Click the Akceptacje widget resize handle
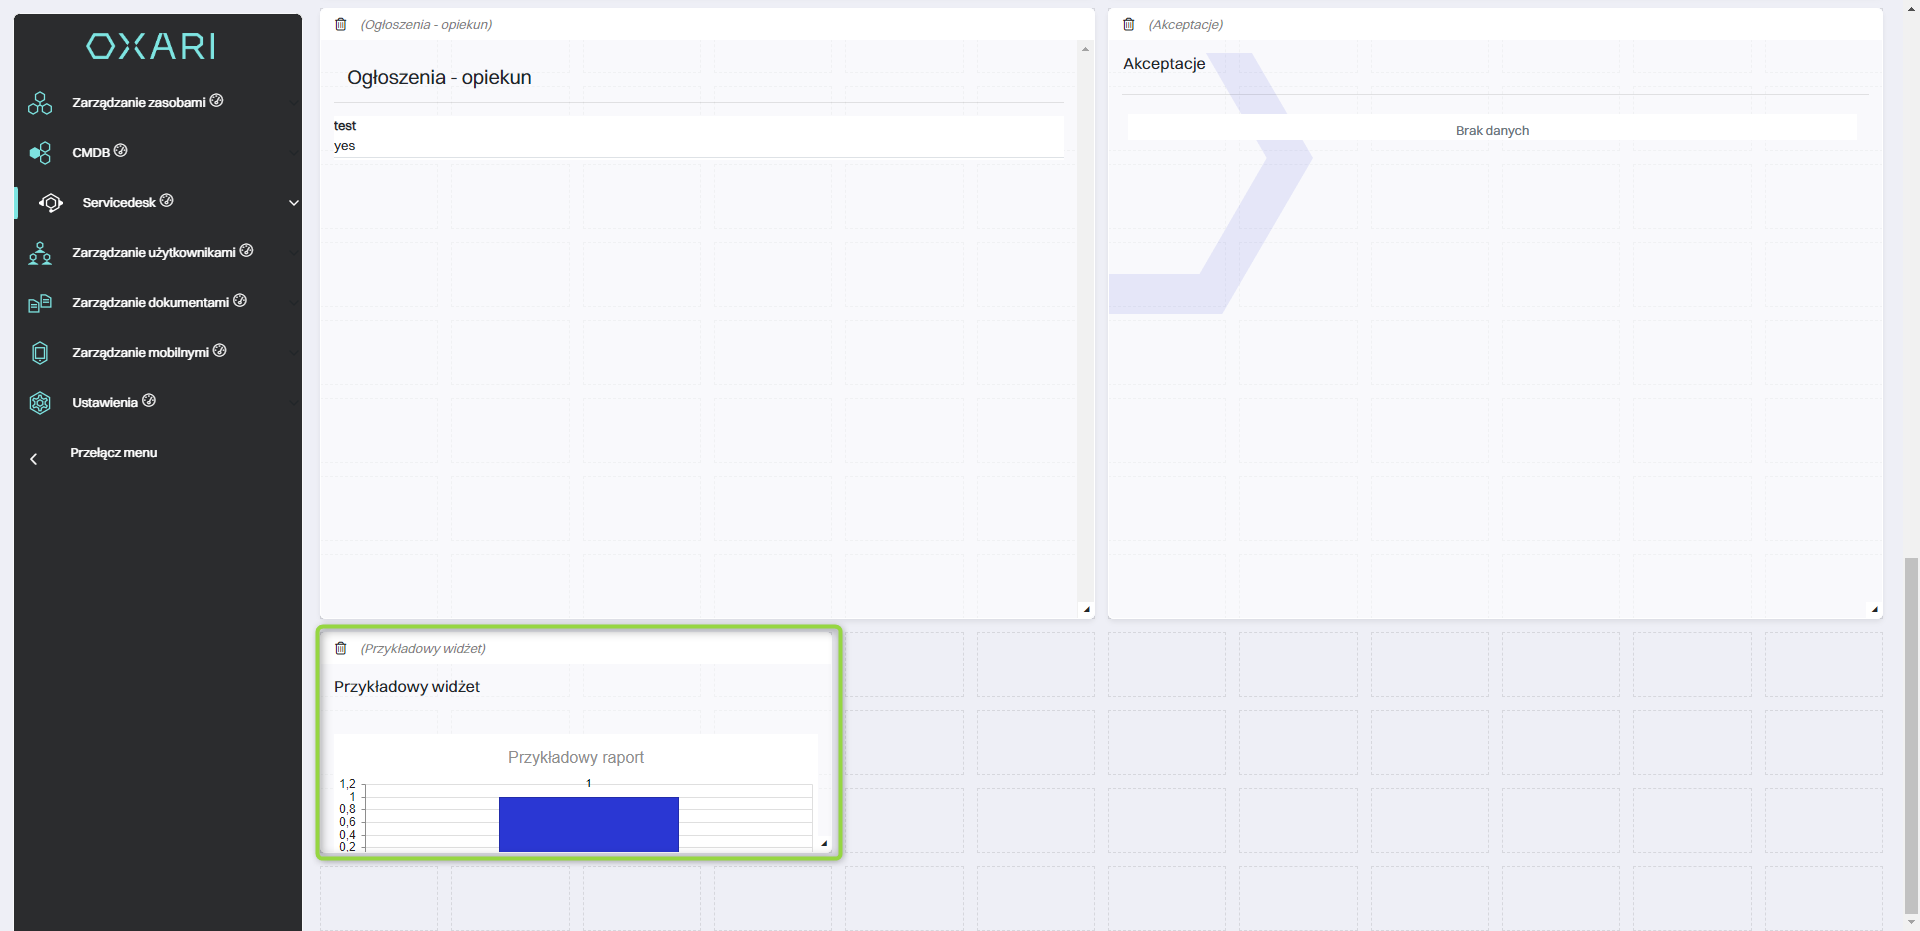This screenshot has width=1920, height=931. 1874,609
